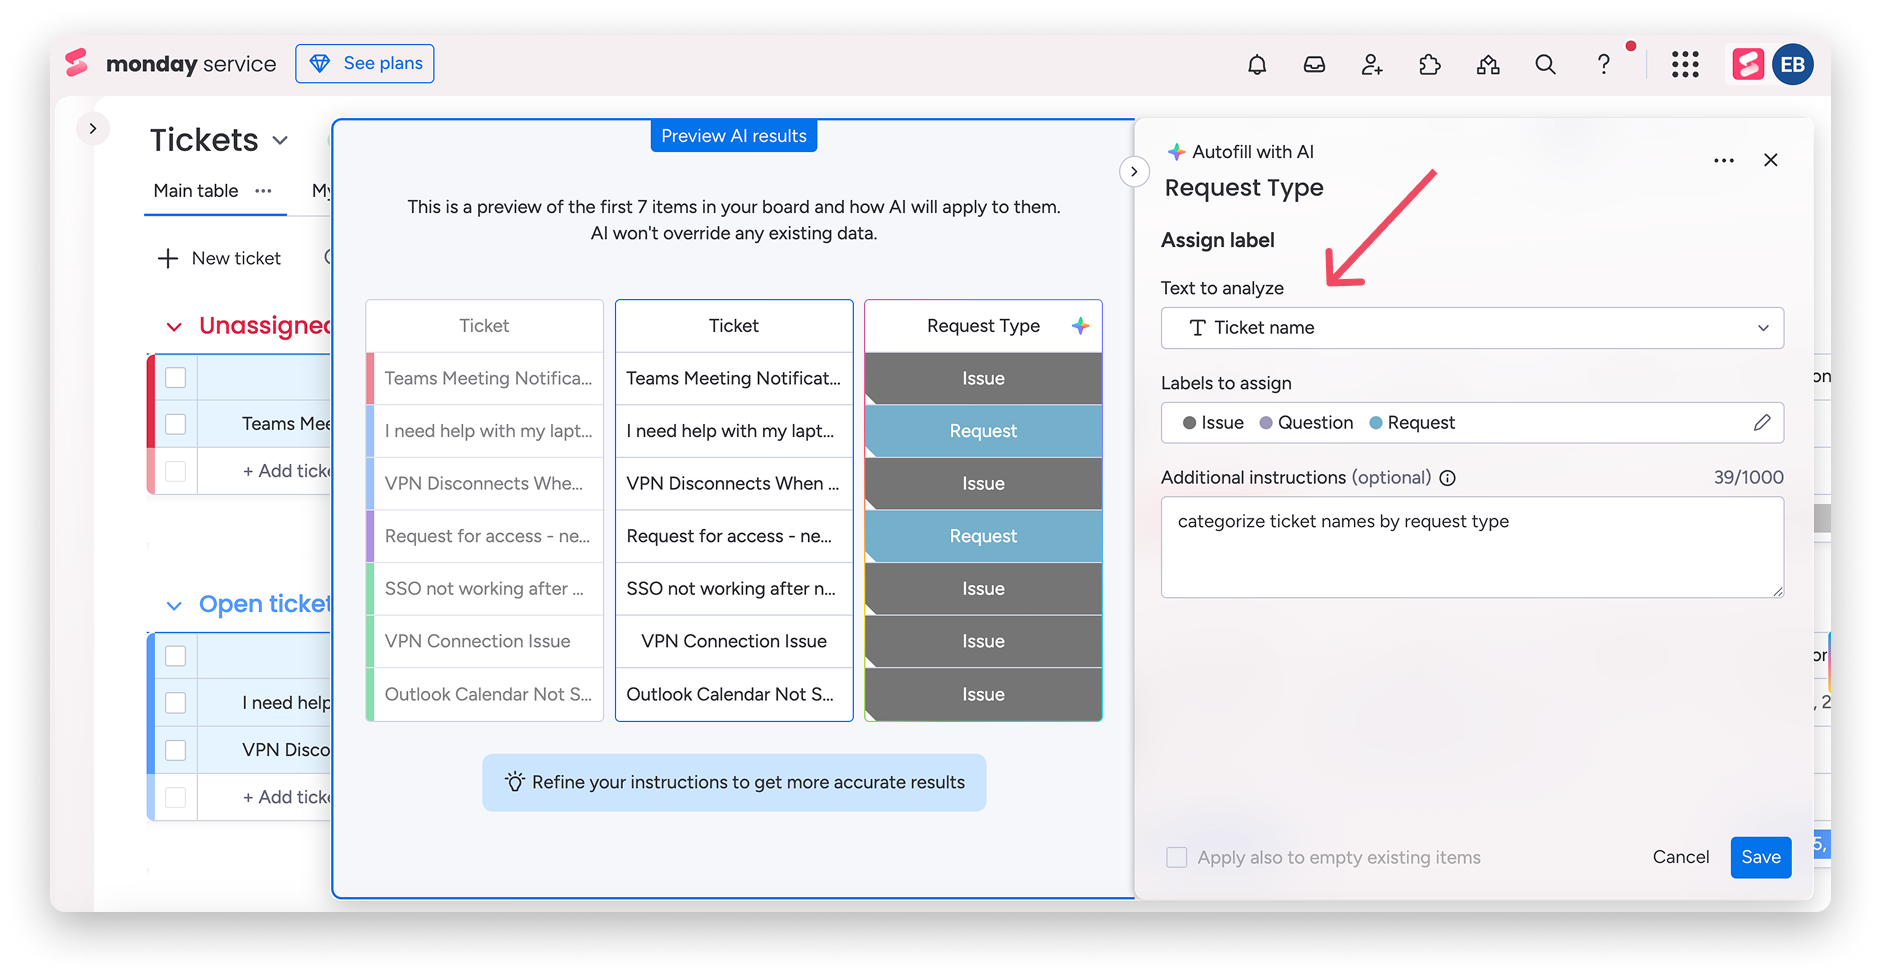Collapse the AI preview panel arrow
The height and width of the screenshot is (977, 1881).
1134,172
